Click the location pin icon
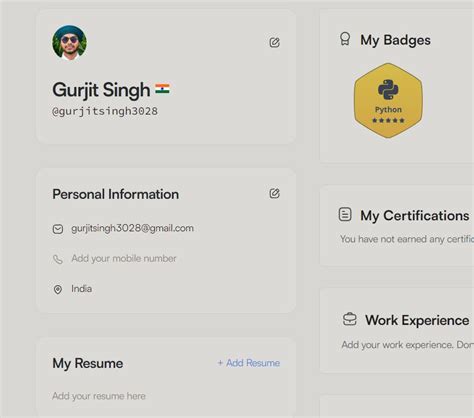 tap(58, 289)
